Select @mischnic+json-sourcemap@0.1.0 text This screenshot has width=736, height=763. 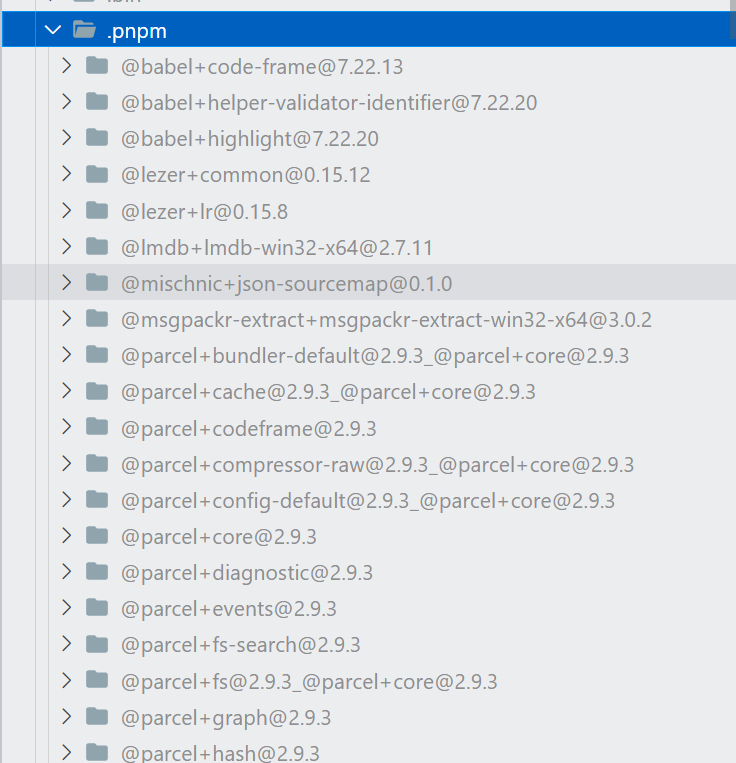point(287,284)
